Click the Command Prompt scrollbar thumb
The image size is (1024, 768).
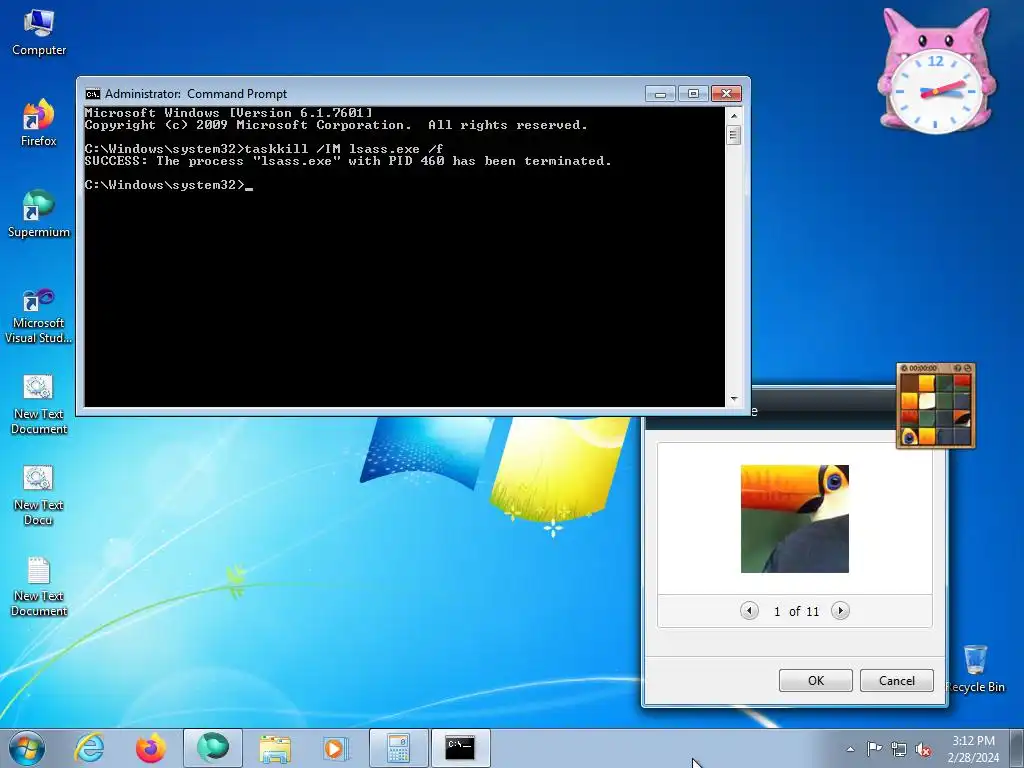[x=733, y=135]
